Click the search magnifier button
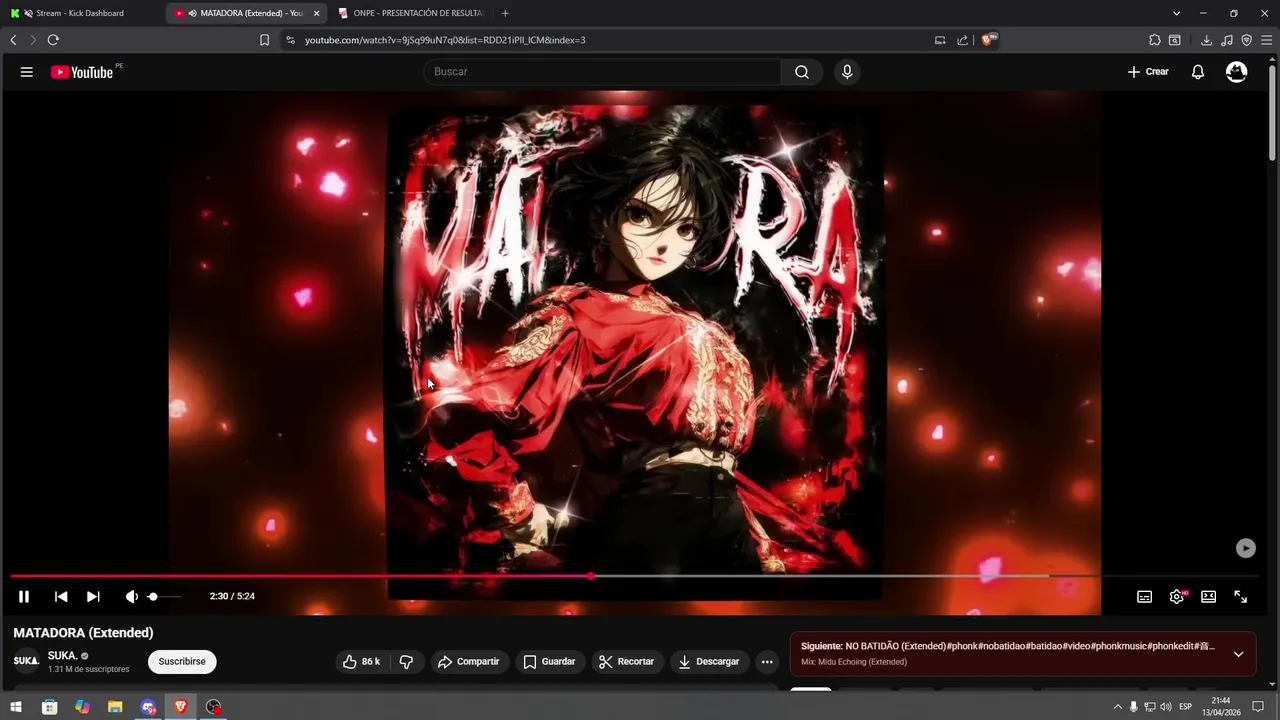This screenshot has width=1280, height=720. pyautogui.click(x=802, y=72)
